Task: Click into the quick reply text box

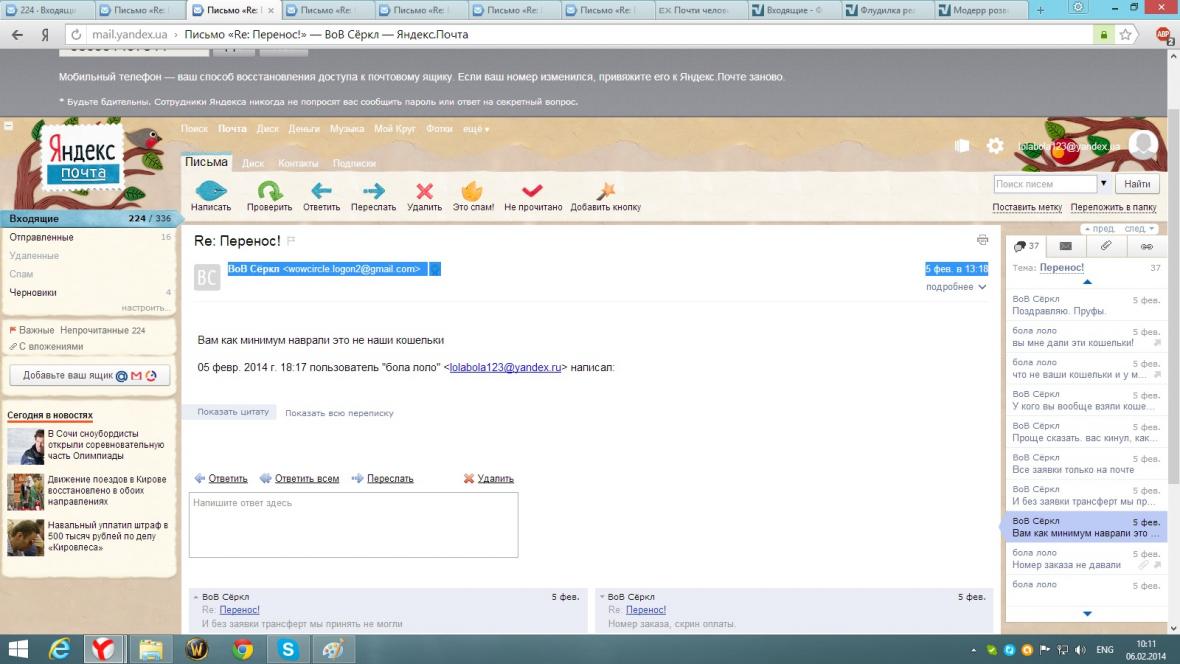Action: click(x=353, y=524)
